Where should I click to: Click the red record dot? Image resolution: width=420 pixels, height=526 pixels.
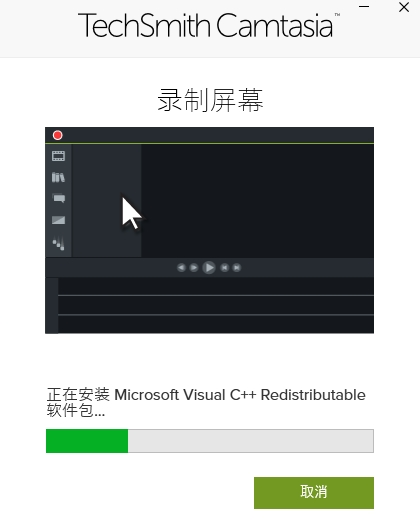pos(57,135)
